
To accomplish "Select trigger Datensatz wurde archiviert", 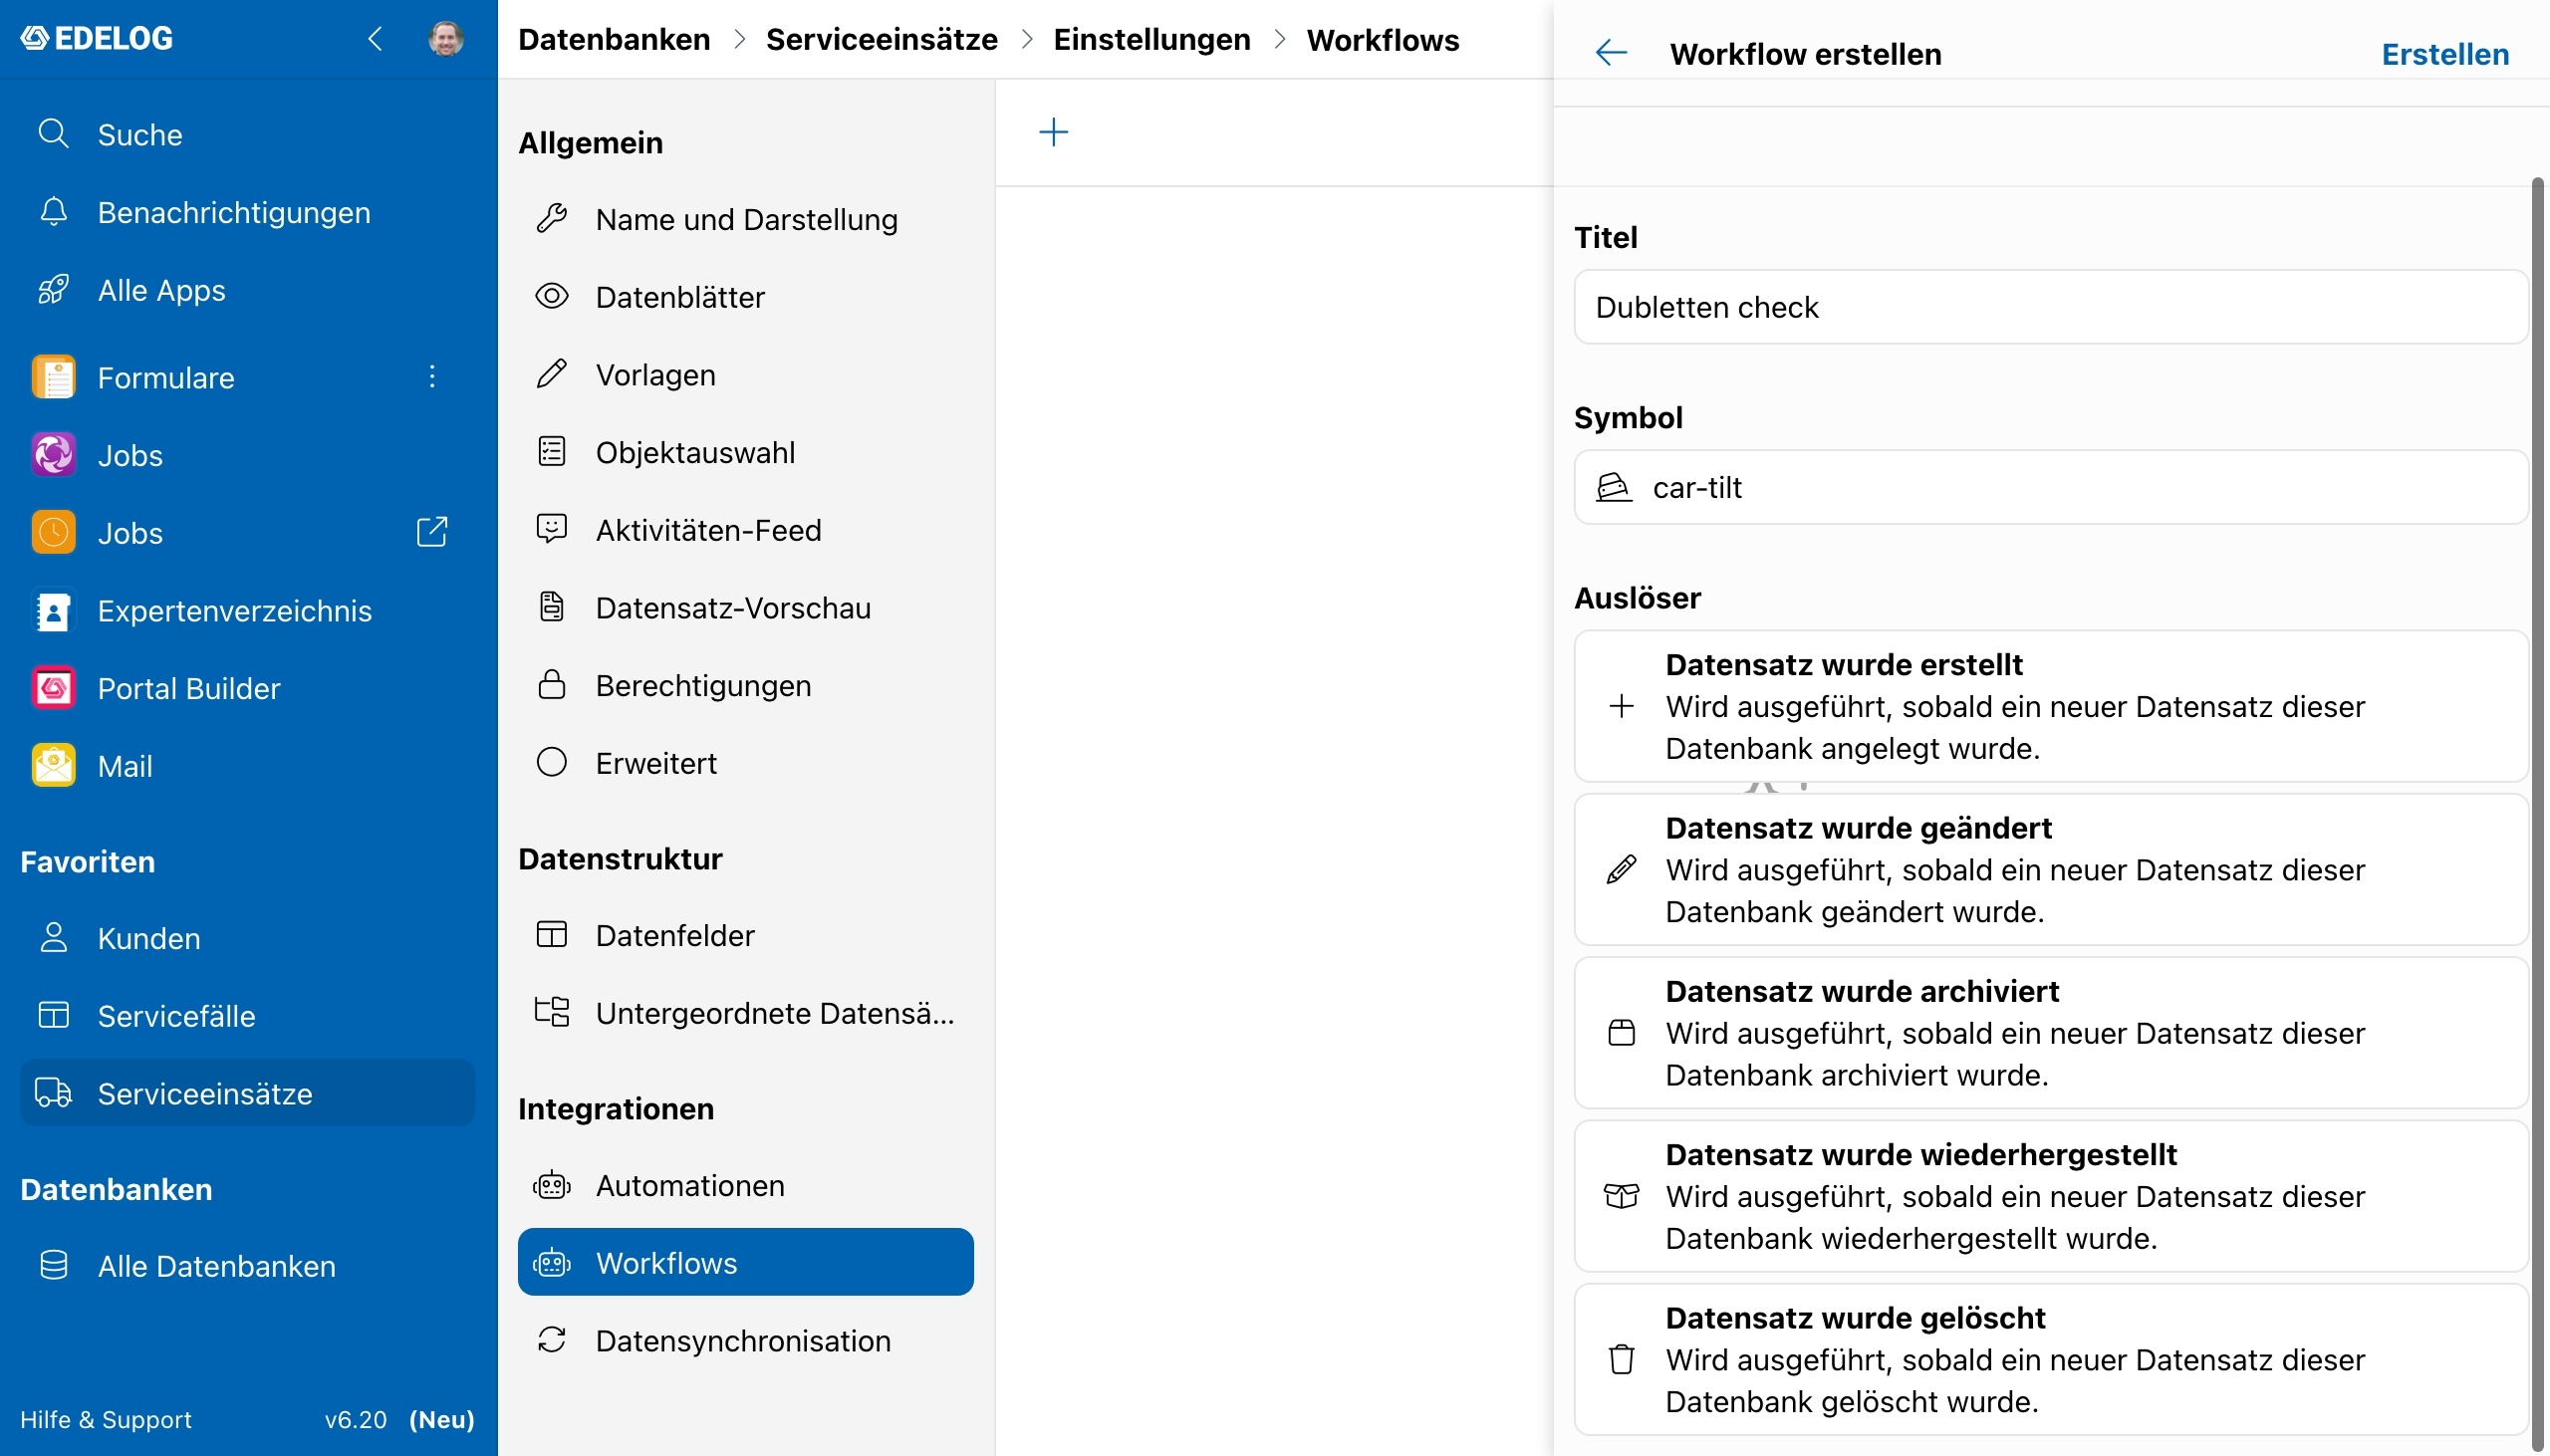I will [x=2050, y=1033].
